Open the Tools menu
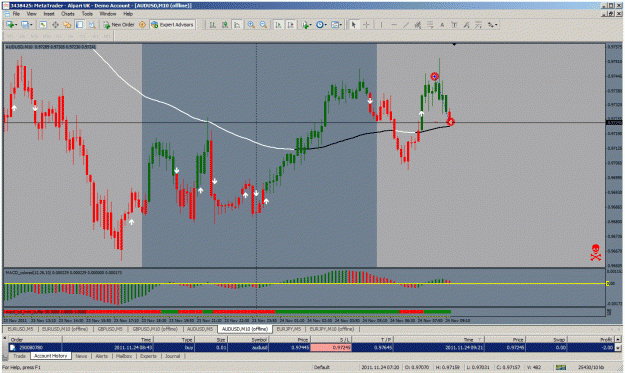This screenshot has width=625, height=373. pos(87,14)
